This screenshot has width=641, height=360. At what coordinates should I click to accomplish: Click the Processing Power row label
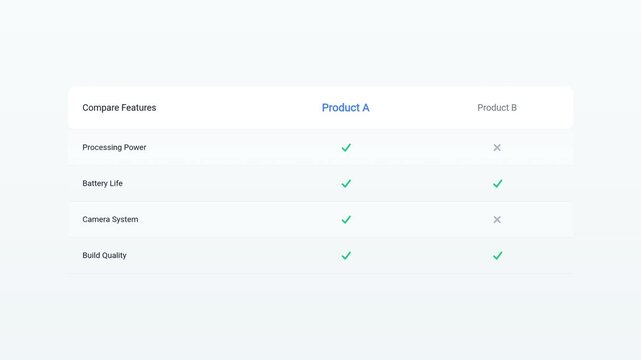114,147
